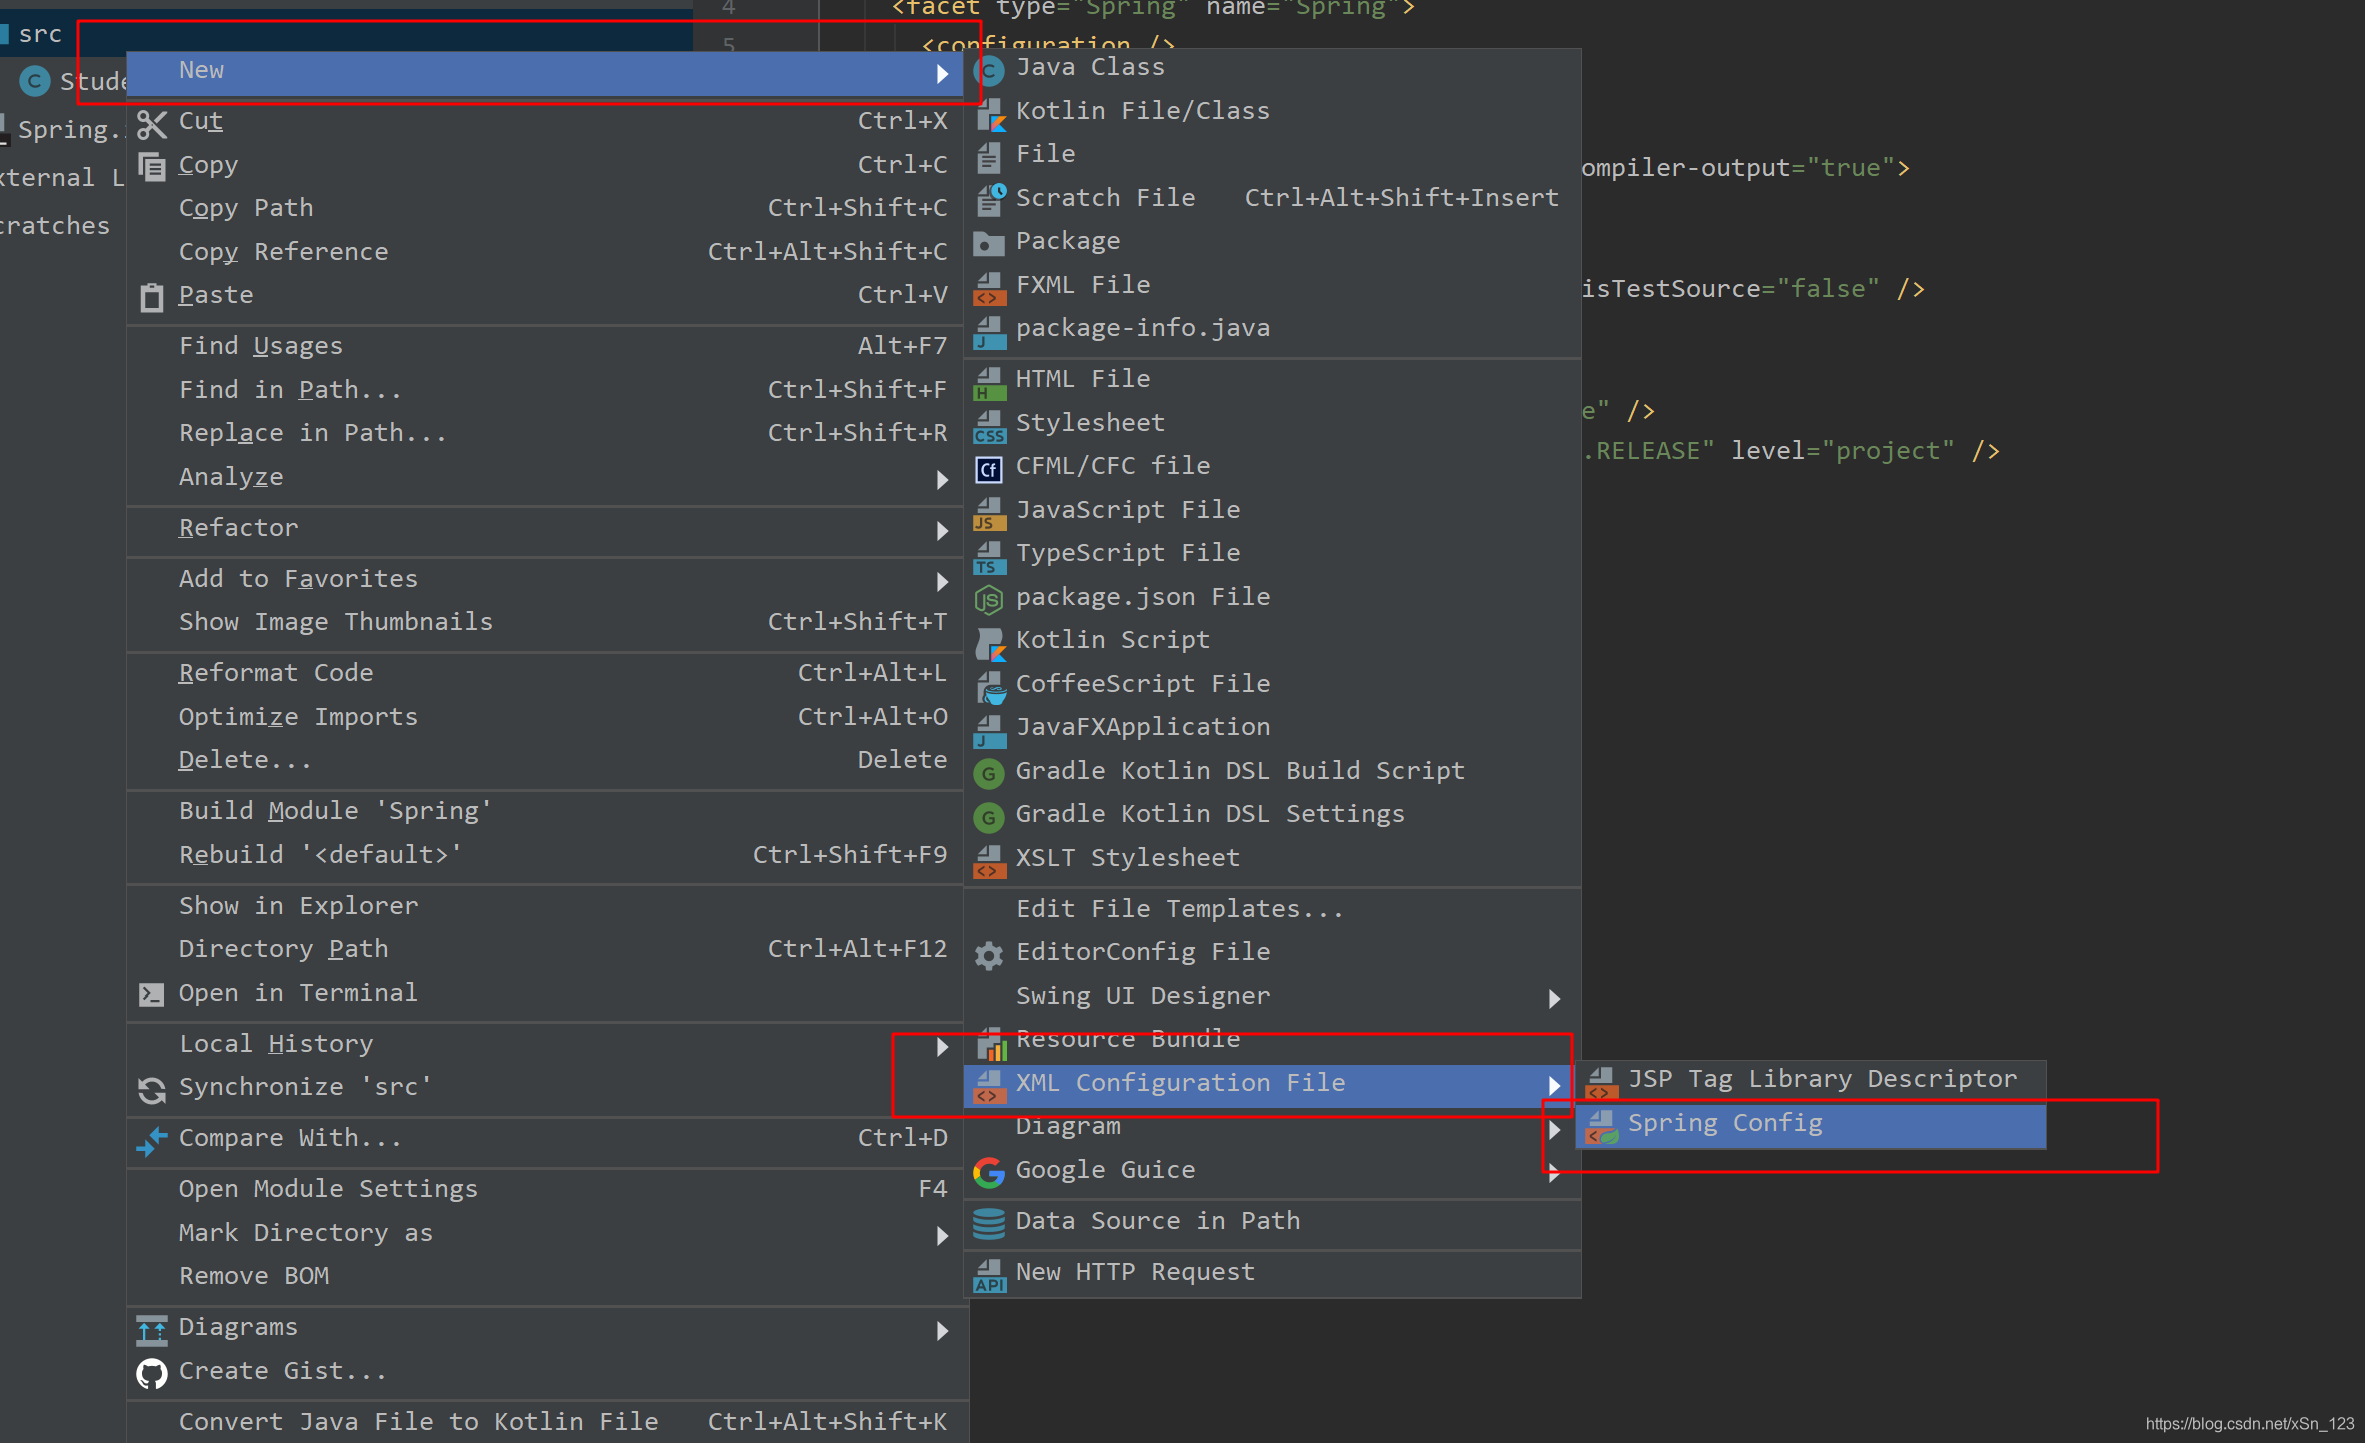Select Optimize Imports entry
Screen dimensions: 2365x1443
547,717
